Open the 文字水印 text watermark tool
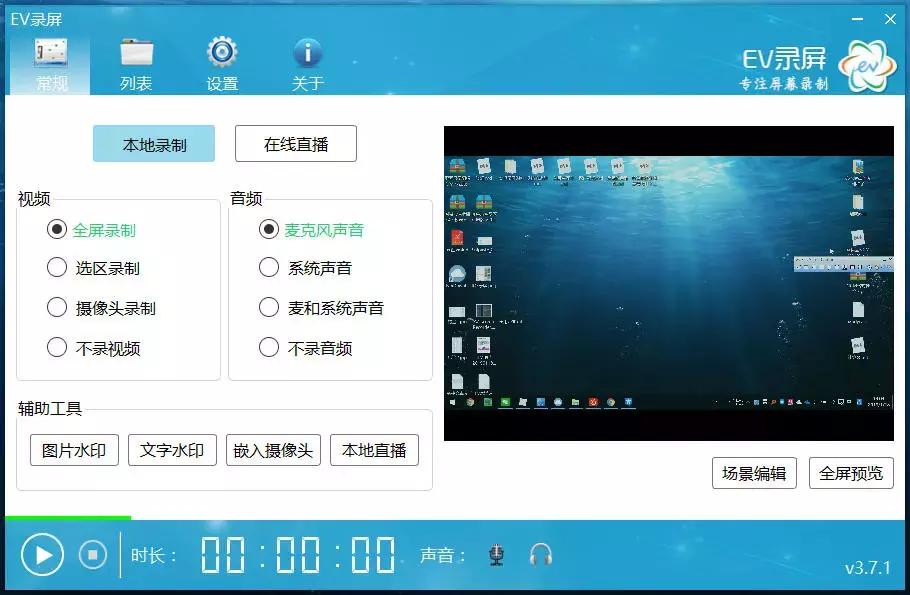Viewport: 910px width, 595px height. tap(172, 449)
